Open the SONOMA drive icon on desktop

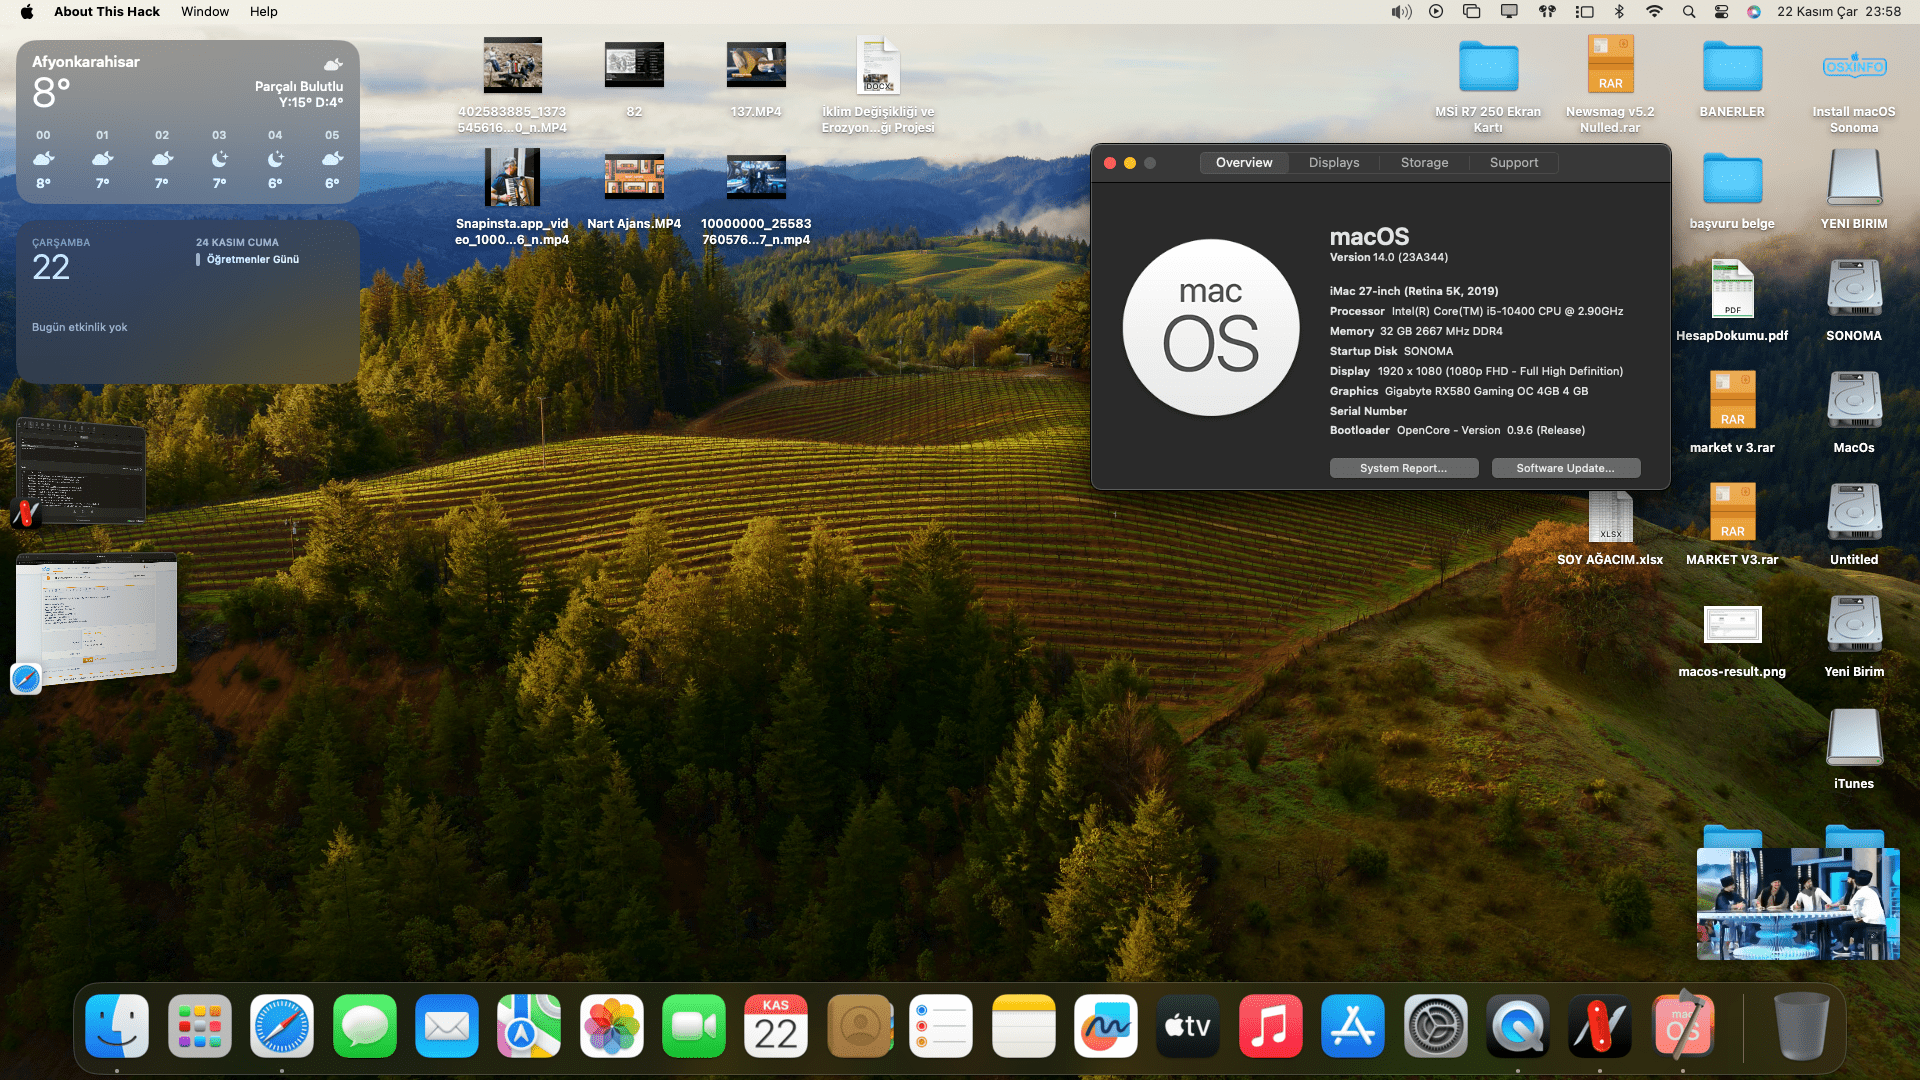1853,290
